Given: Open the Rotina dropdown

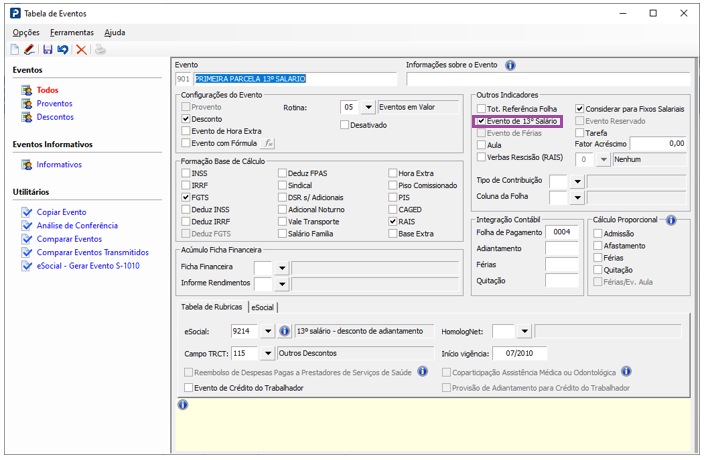Looking at the screenshot, I should pos(368,107).
